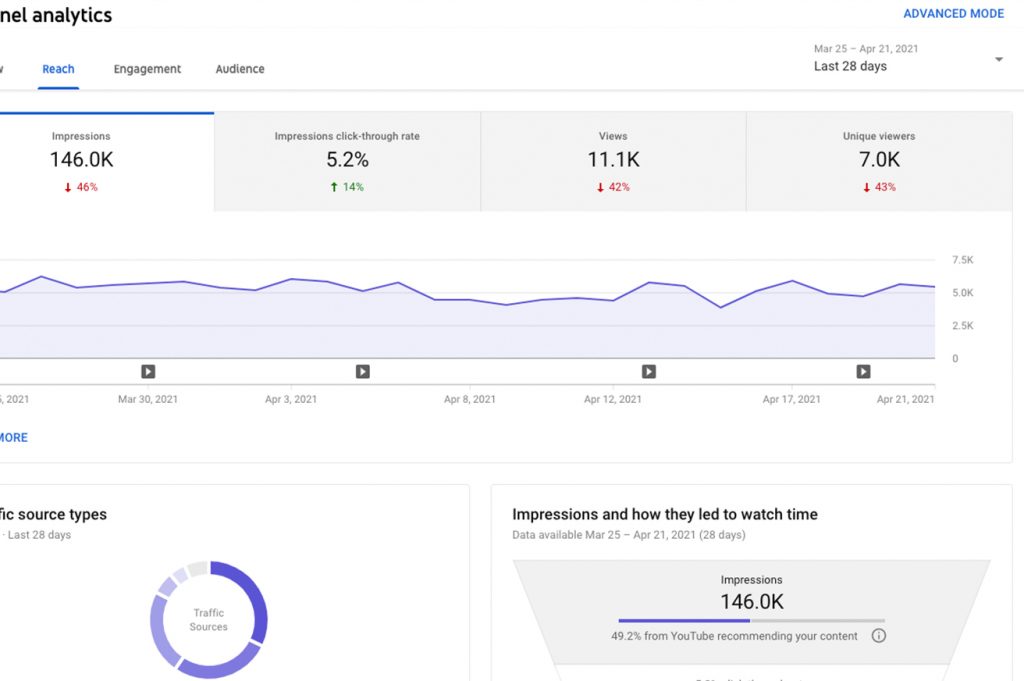Click the 2.5K y-axis label
The image size is (1024, 681).
pyautogui.click(x=963, y=325)
